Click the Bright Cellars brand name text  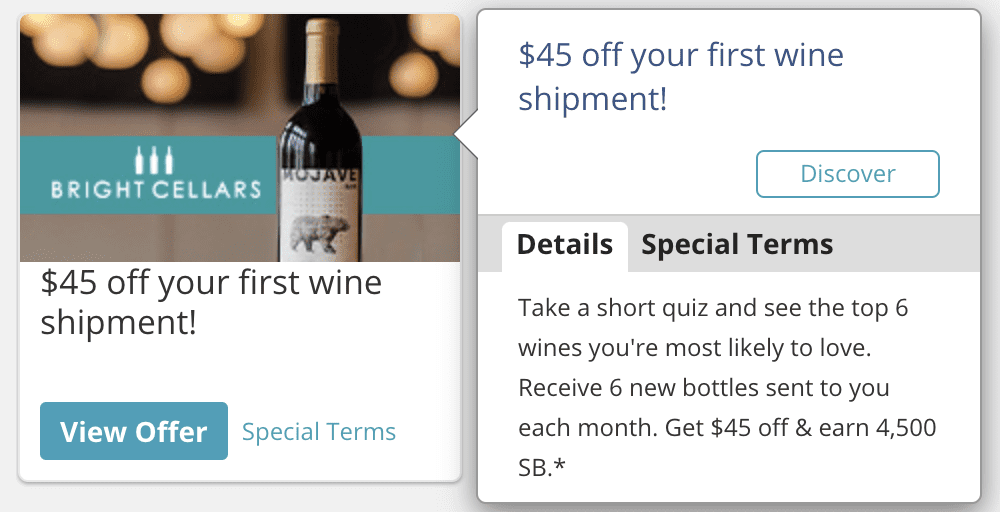[155, 189]
